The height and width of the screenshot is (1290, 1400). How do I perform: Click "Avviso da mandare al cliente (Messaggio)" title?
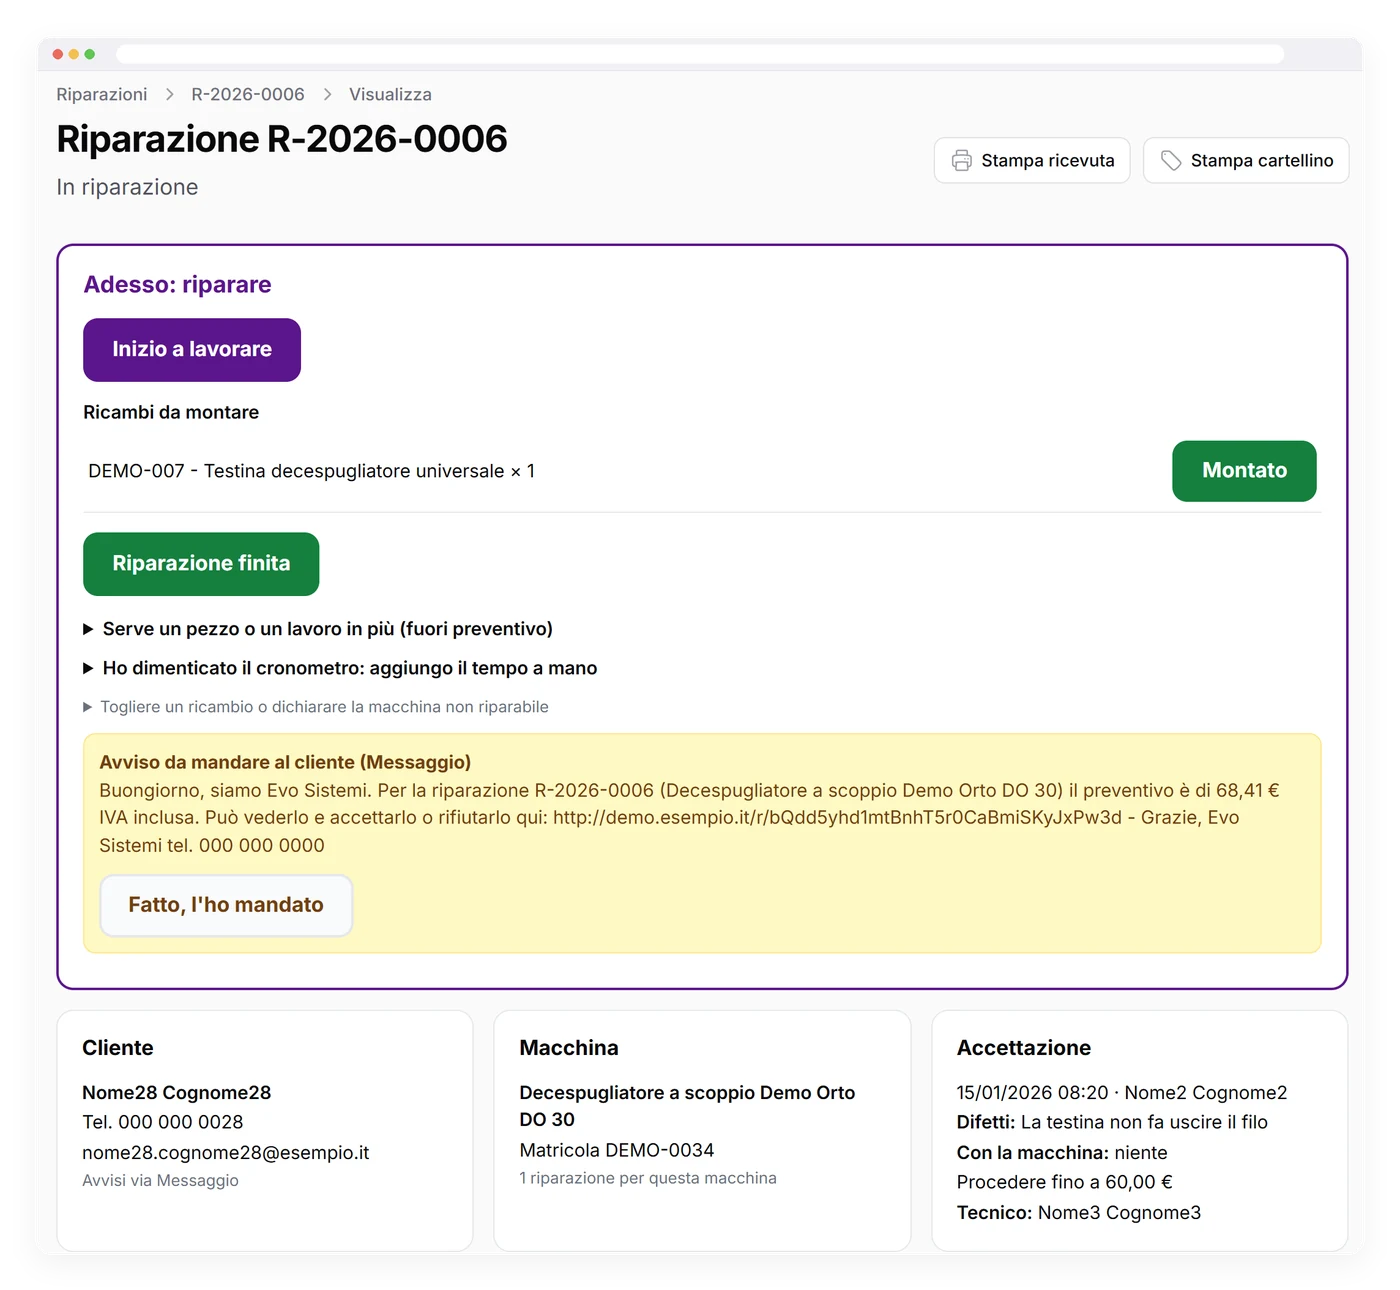pos(285,762)
